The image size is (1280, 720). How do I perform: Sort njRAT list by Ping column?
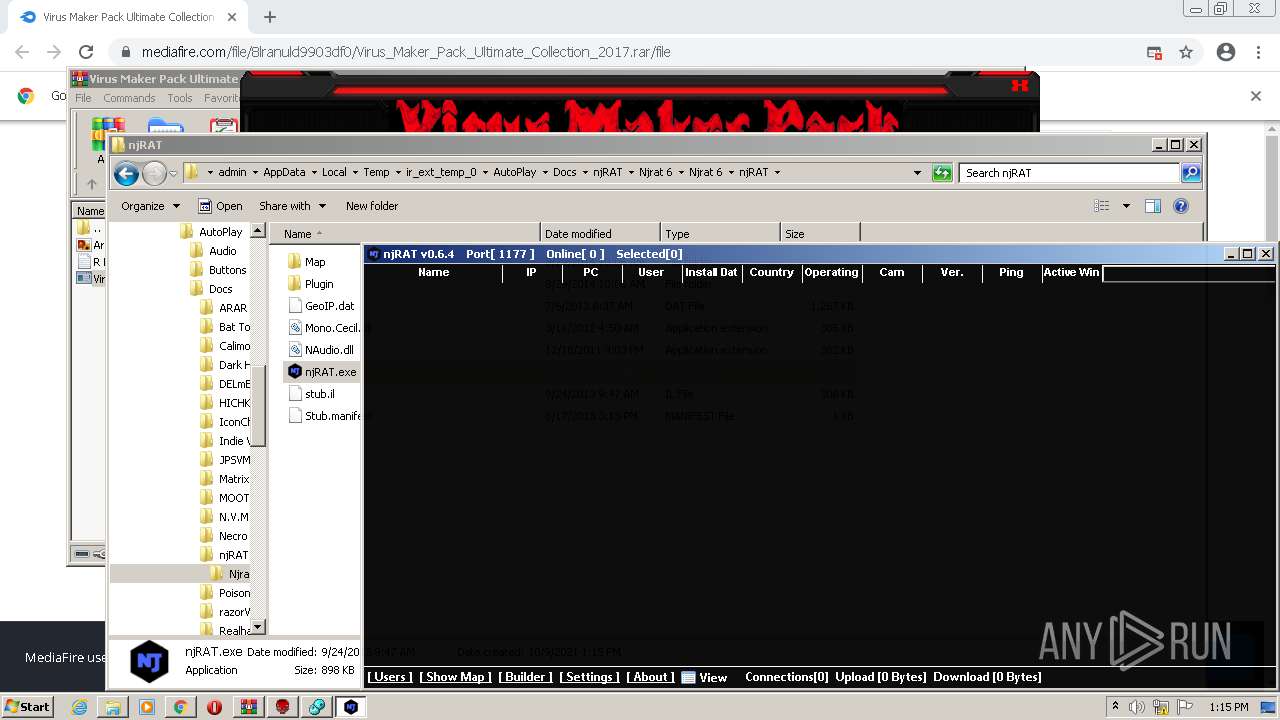point(1011,272)
